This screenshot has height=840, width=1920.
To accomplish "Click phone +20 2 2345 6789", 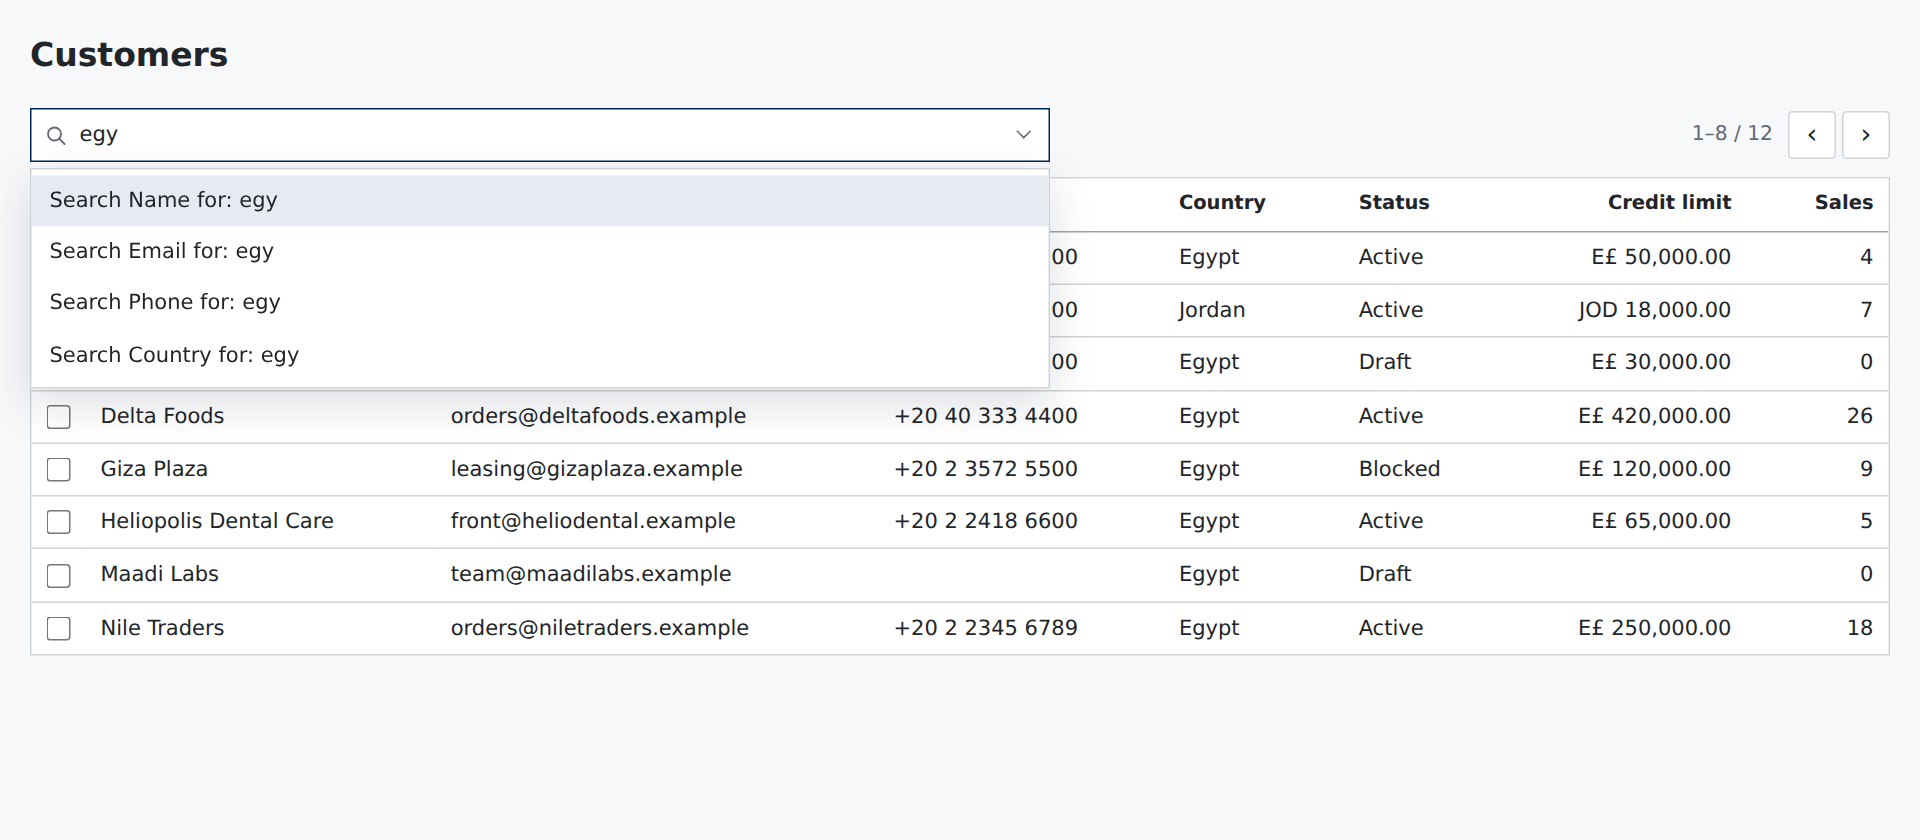I will [x=986, y=628].
